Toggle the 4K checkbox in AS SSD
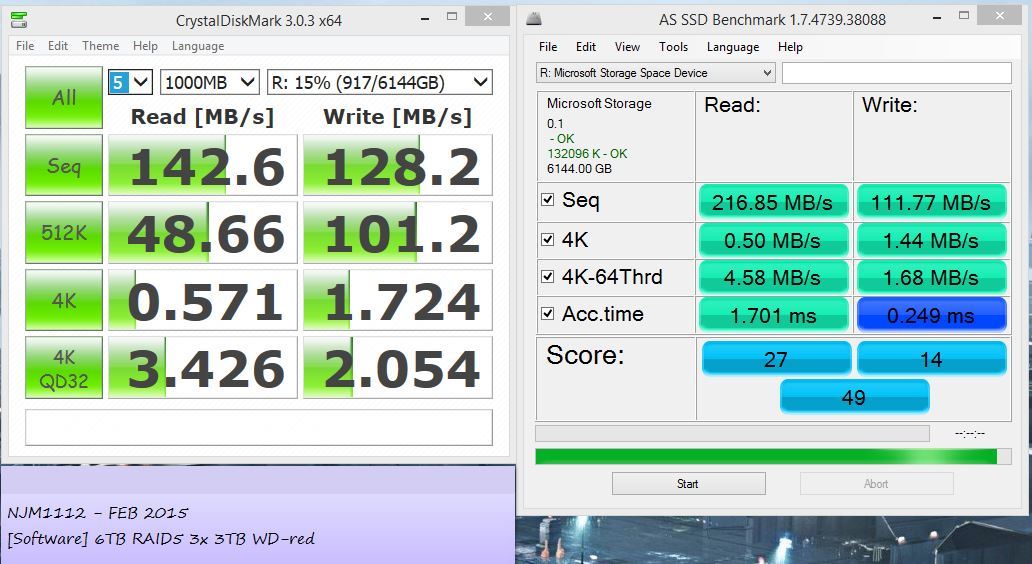The width and height of the screenshot is (1032, 564). tap(548, 239)
